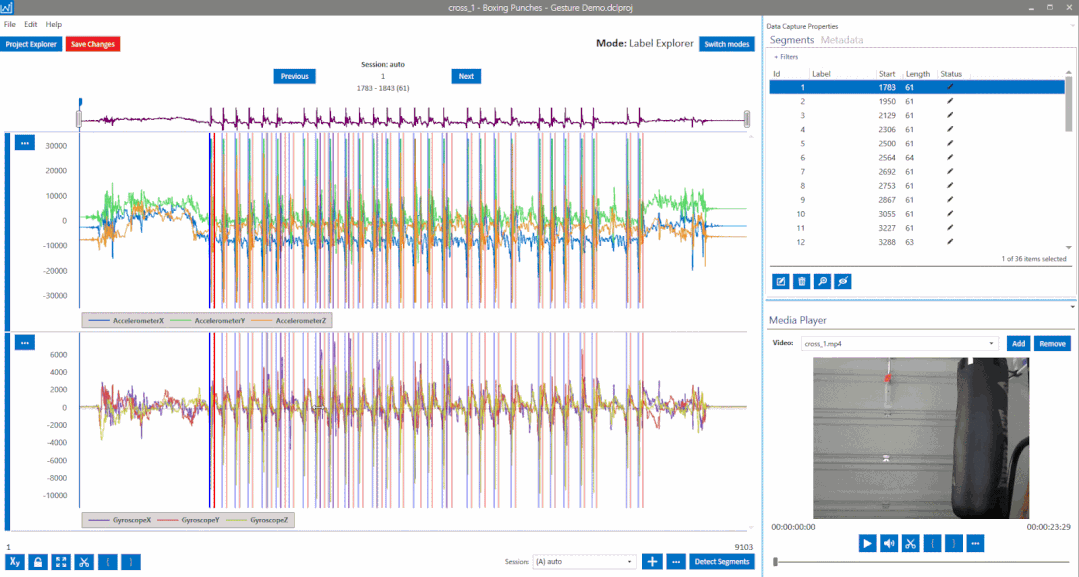Click the scissors icon below the graphs

(85, 562)
